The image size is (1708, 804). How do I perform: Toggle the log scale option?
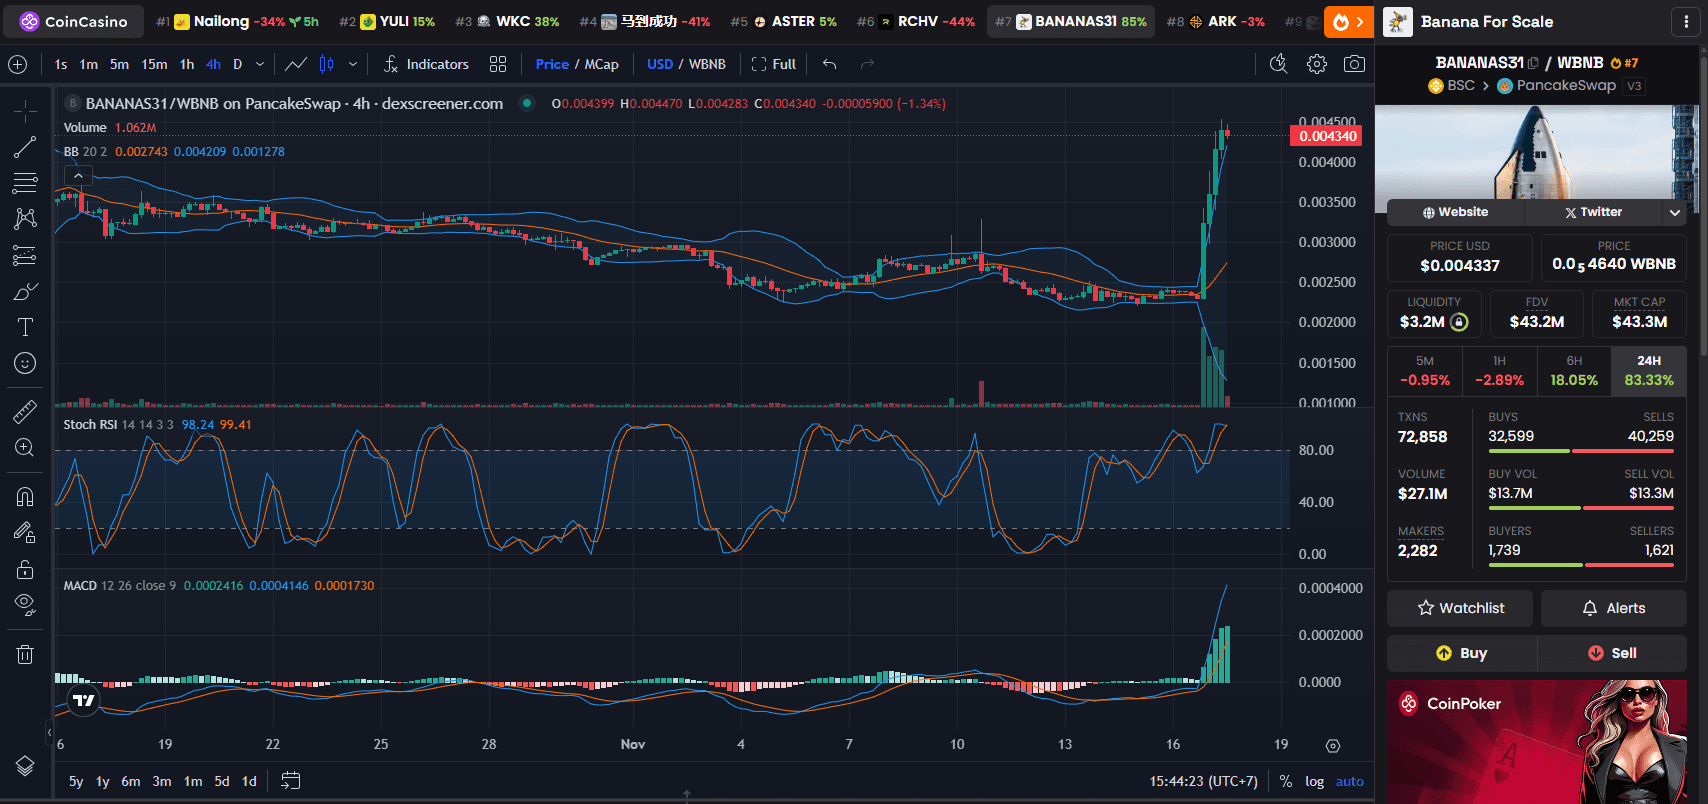tap(1314, 781)
